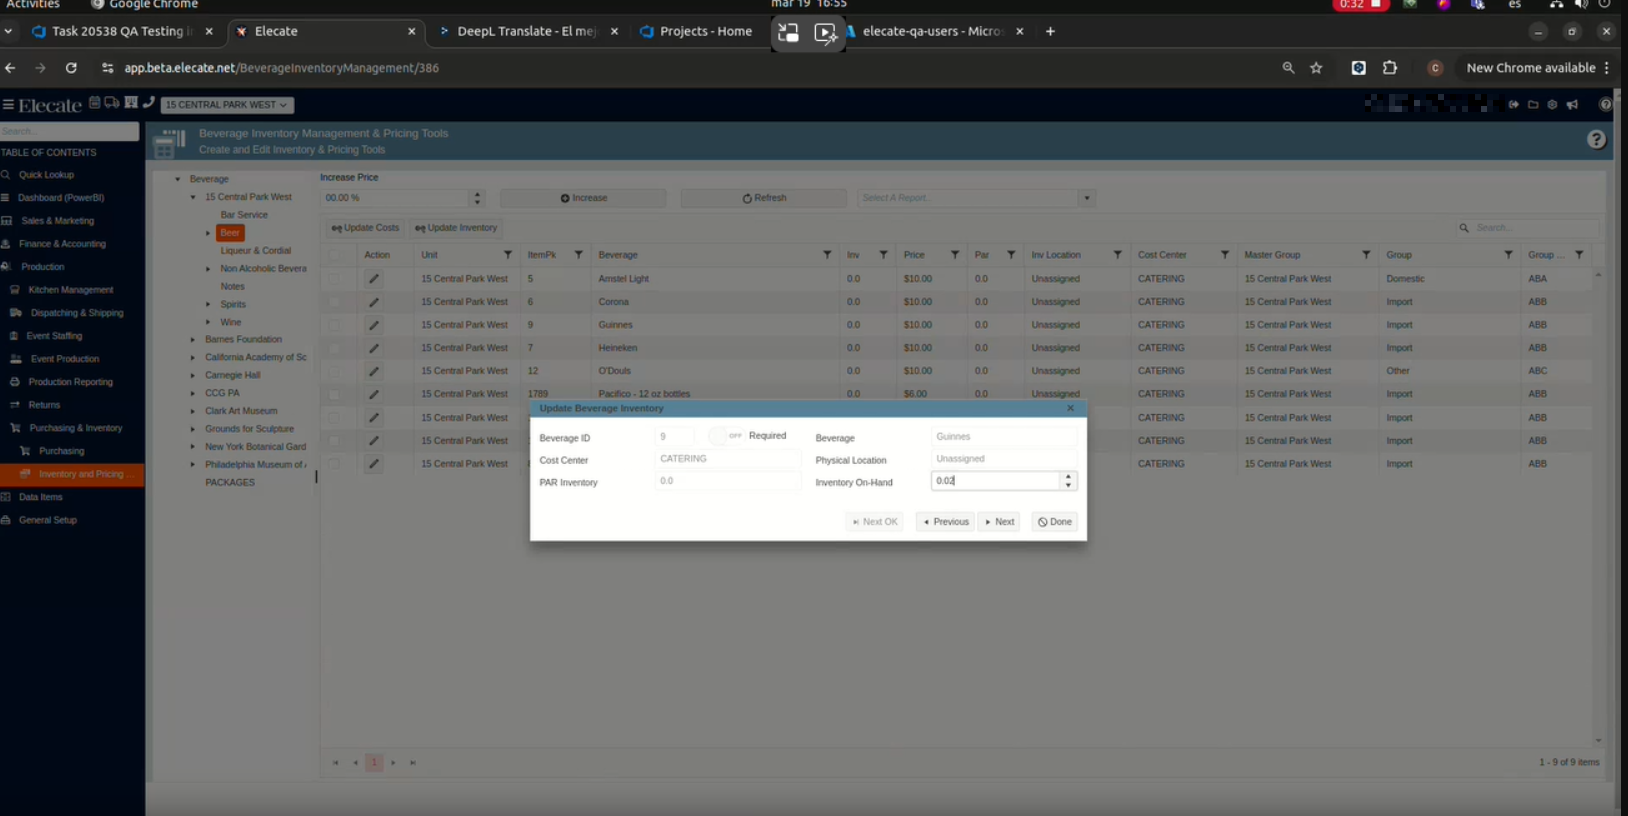Check the Amstel Light row checkbox
The width and height of the screenshot is (1628, 816).
[x=335, y=279]
